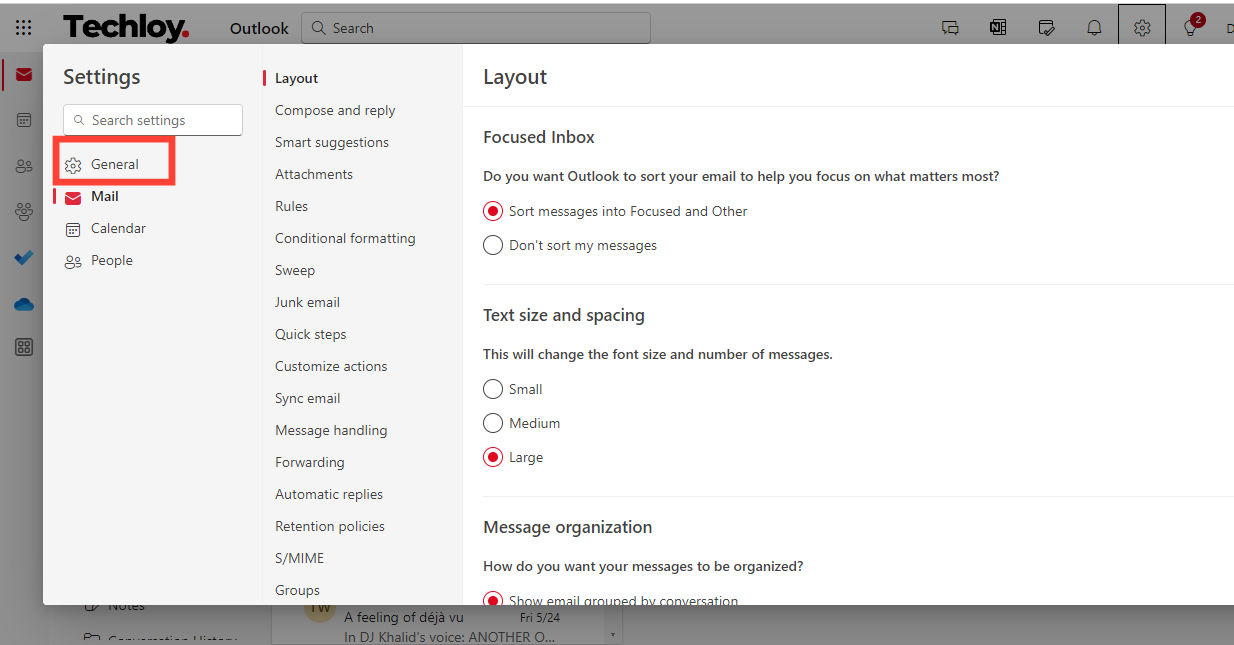Screen dimensions: 1234x645
Task: Show notifications via the bell icon
Action: pyautogui.click(x=1094, y=28)
